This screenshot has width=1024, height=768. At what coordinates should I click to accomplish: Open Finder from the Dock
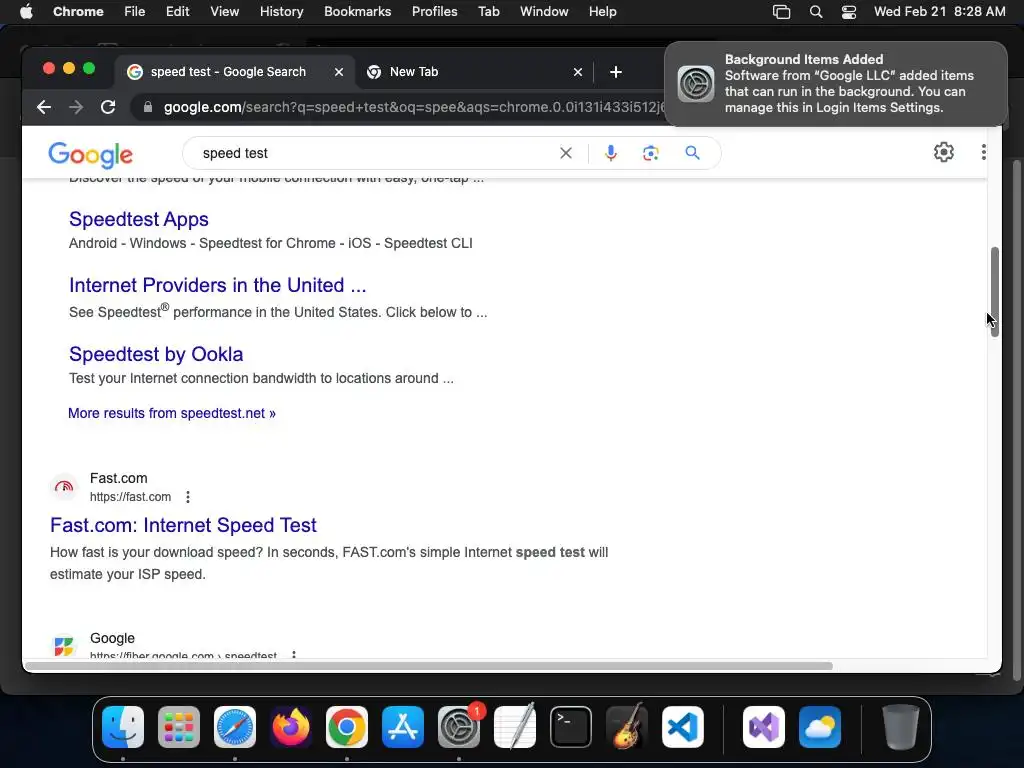click(x=123, y=727)
